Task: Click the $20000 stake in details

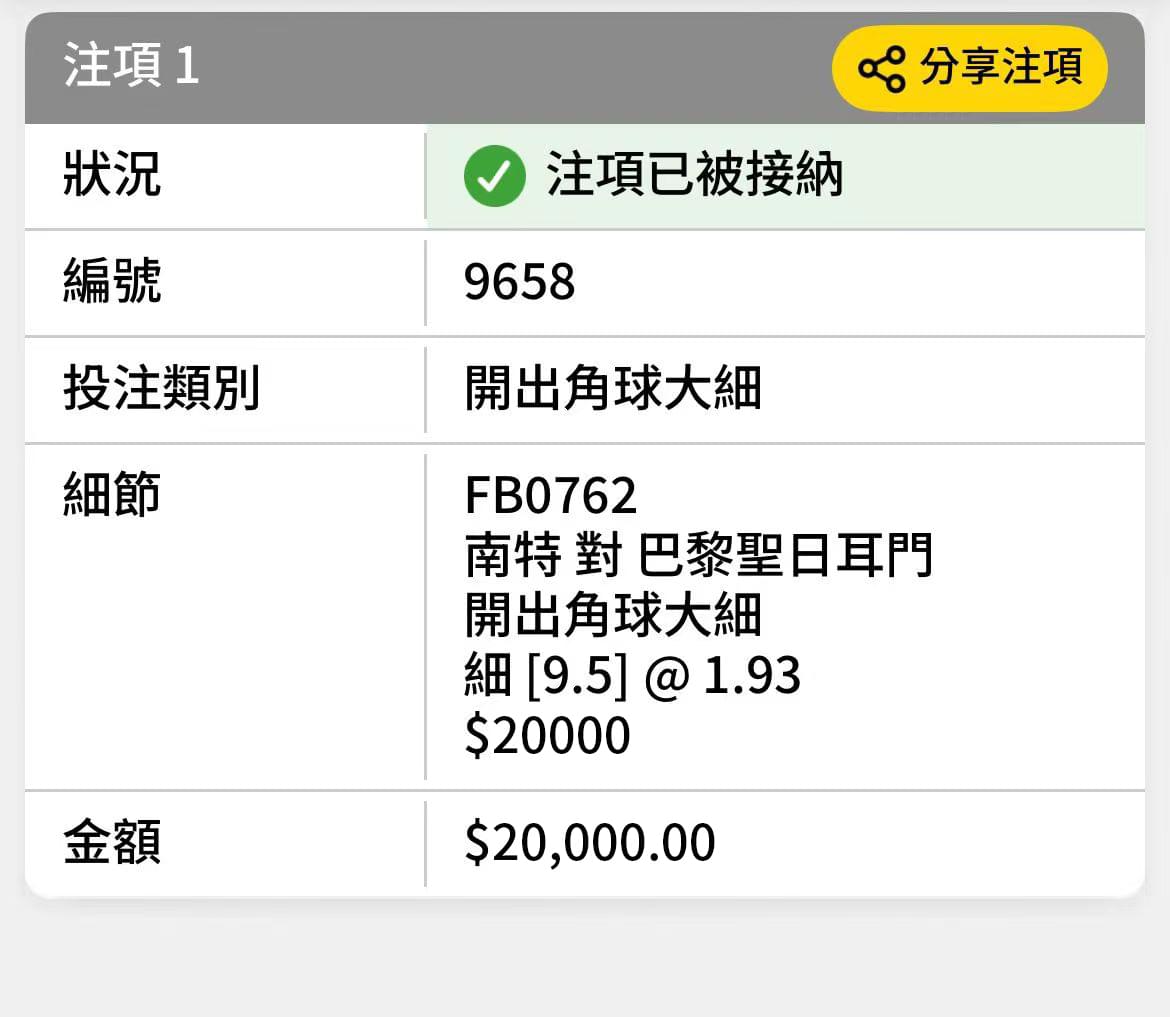Action: point(548,736)
